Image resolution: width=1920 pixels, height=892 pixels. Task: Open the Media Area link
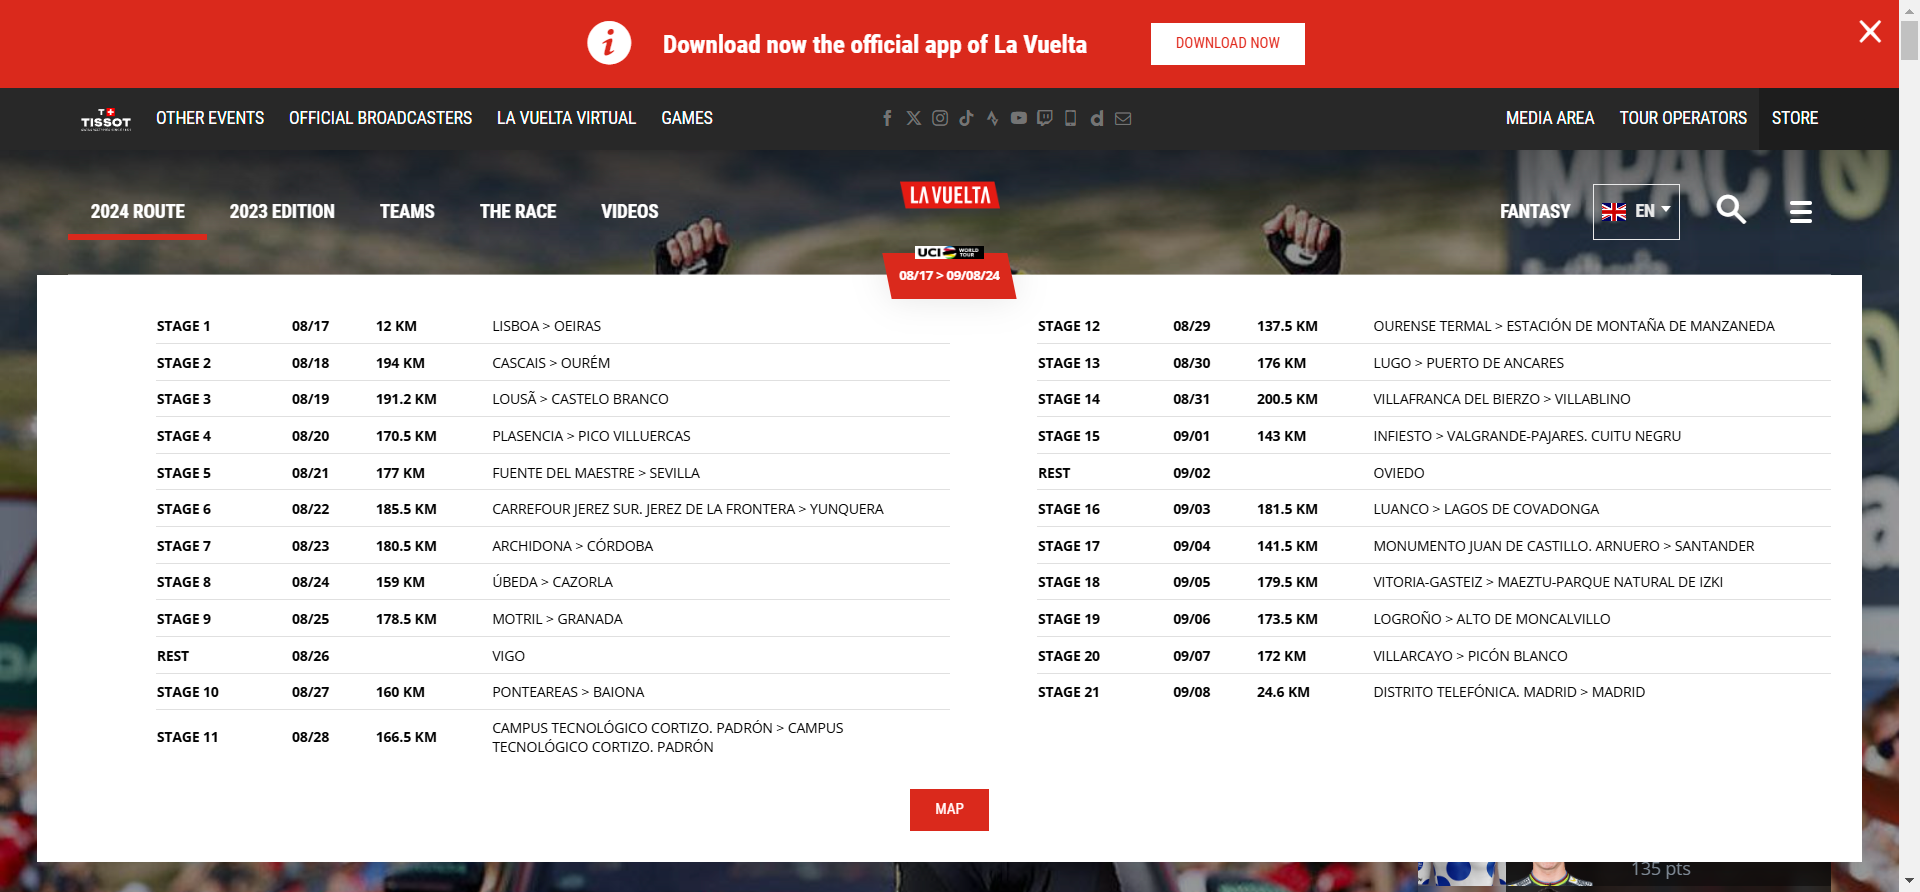coord(1550,118)
